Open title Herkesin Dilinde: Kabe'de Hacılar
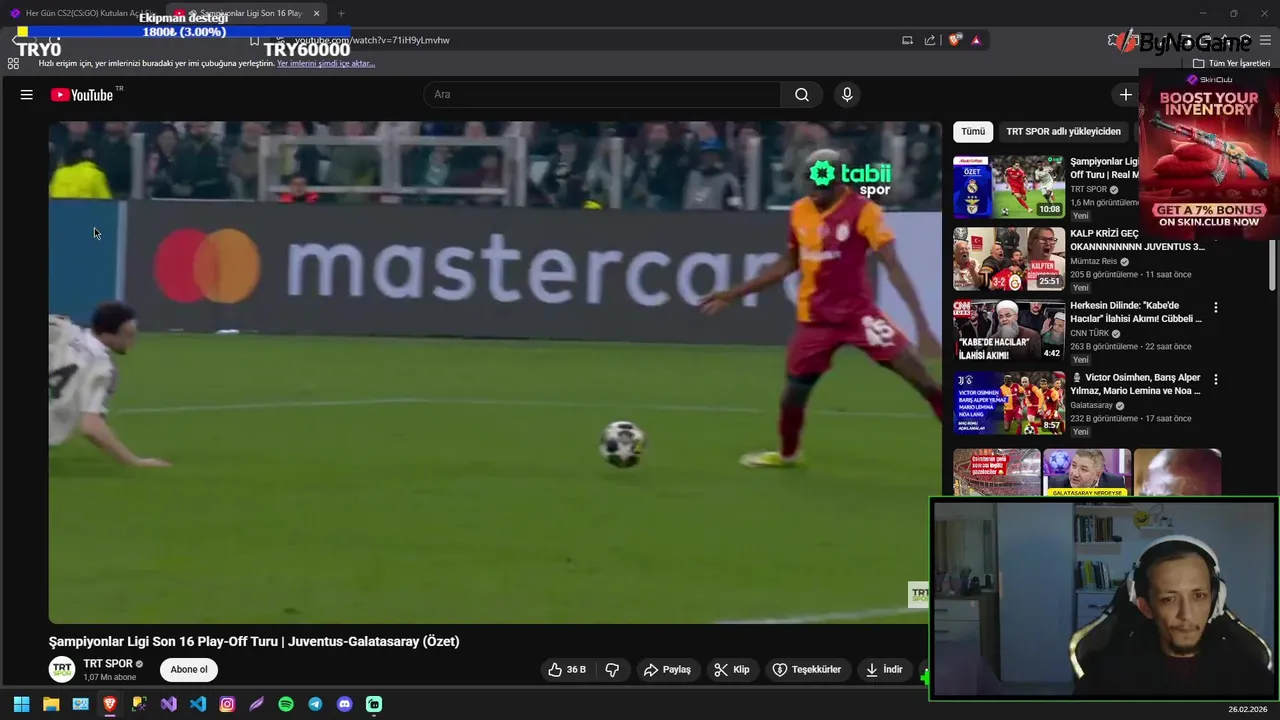This screenshot has height=720, width=1280. (1136, 312)
